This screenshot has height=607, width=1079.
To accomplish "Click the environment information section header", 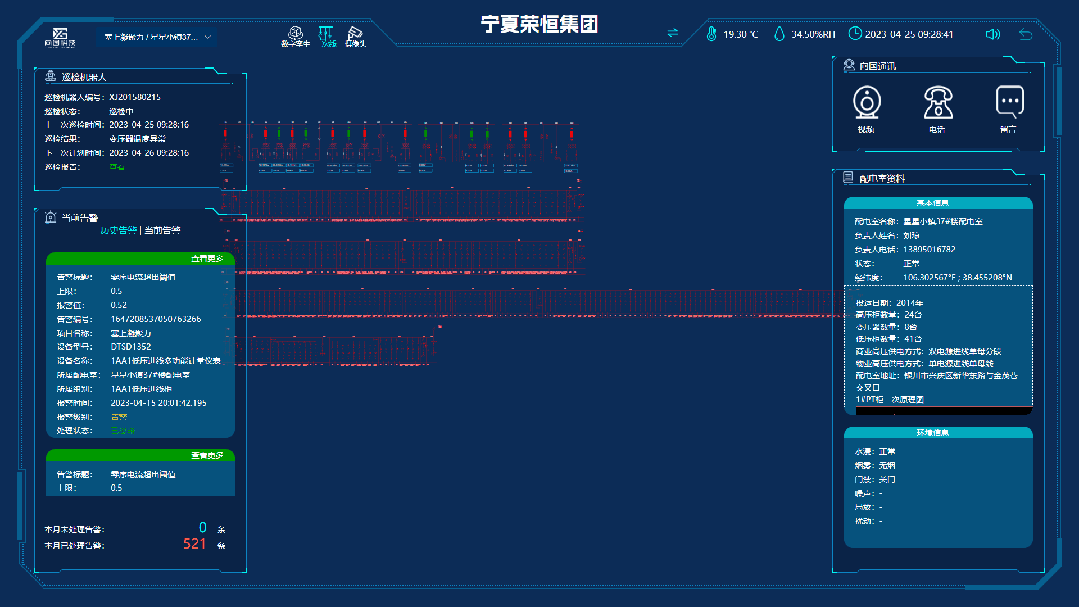I will pyautogui.click(x=938, y=433).
